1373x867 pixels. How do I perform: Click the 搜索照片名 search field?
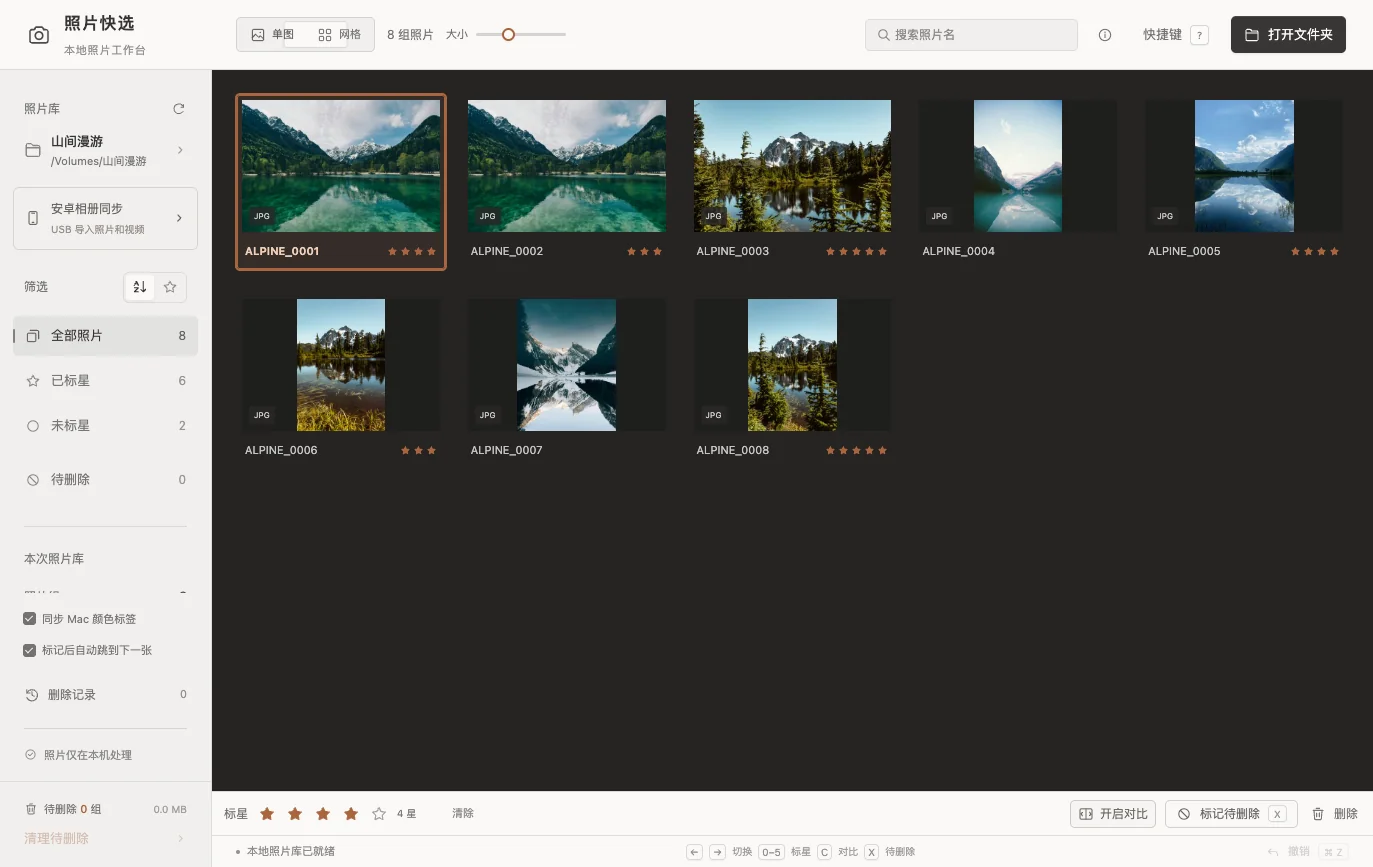[x=971, y=35]
